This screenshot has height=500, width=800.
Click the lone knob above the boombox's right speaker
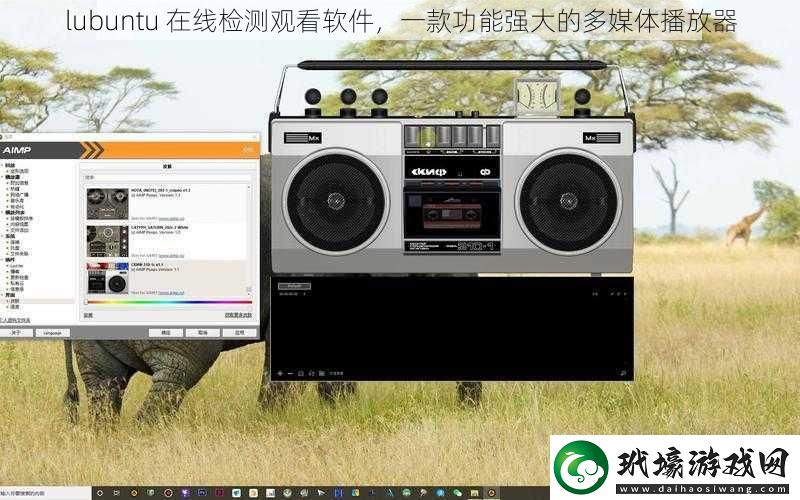582,96
